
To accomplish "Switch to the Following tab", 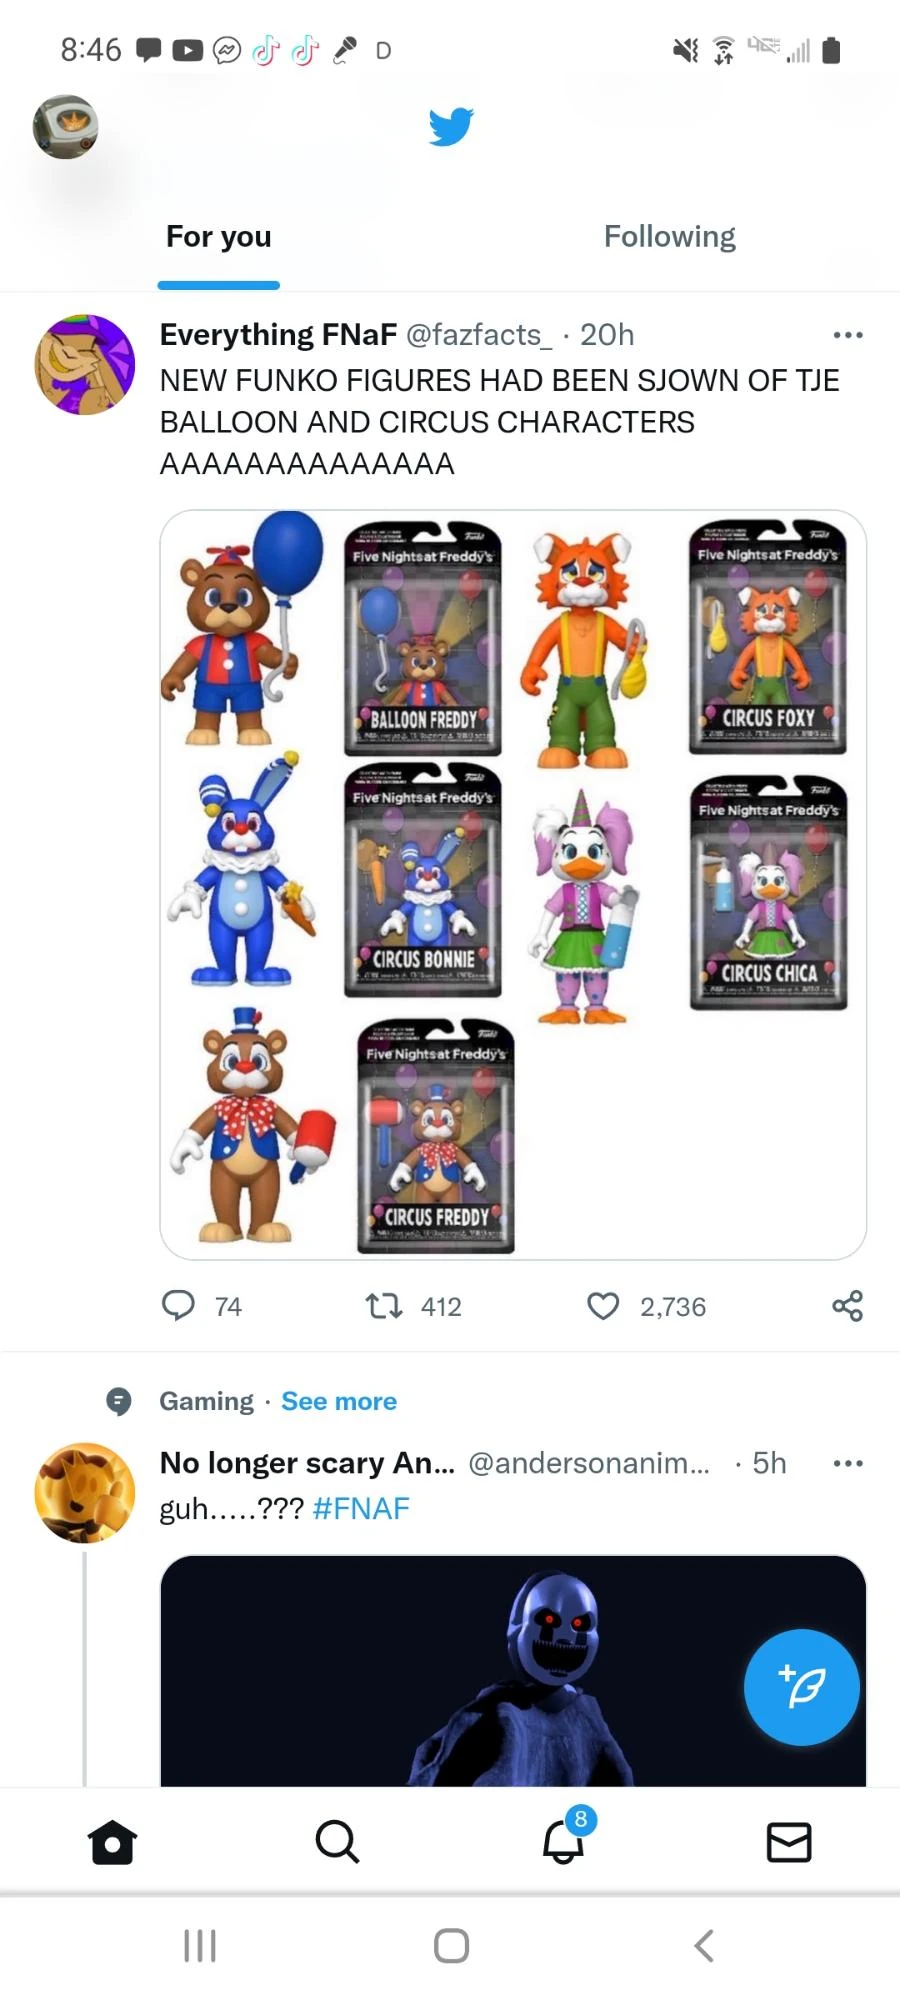I will coord(669,236).
